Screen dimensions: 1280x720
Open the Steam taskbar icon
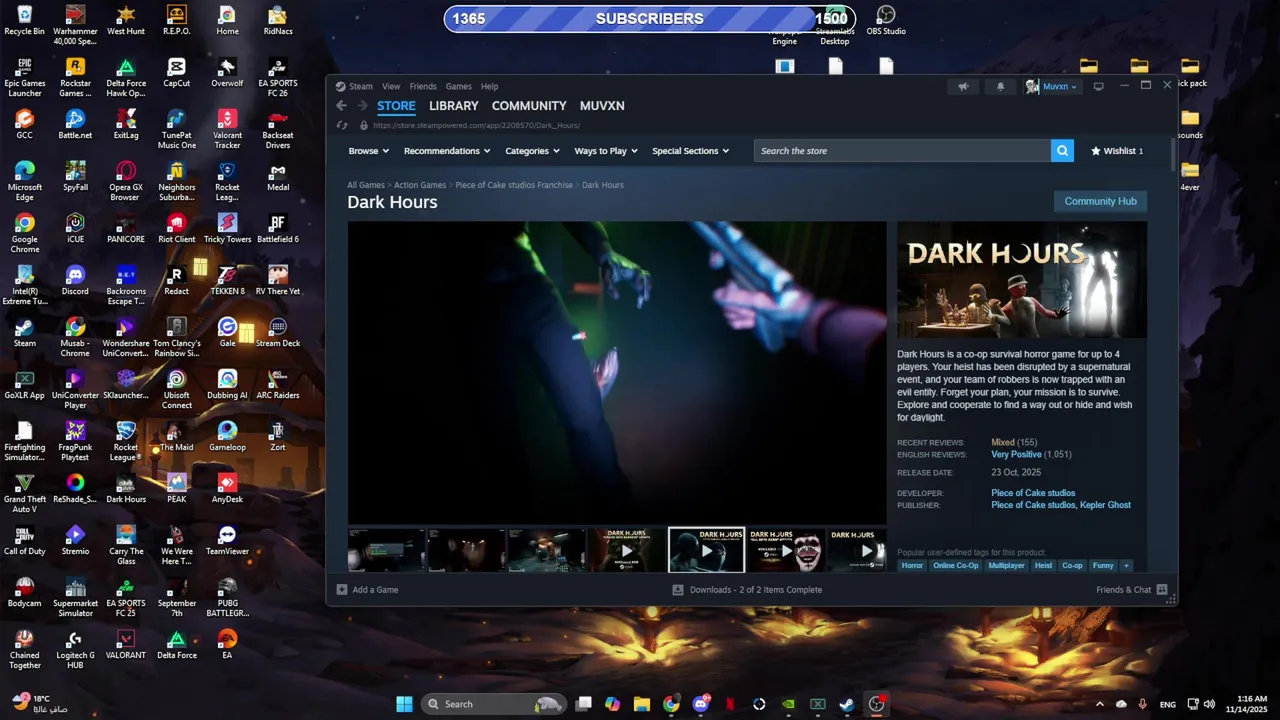click(x=847, y=704)
